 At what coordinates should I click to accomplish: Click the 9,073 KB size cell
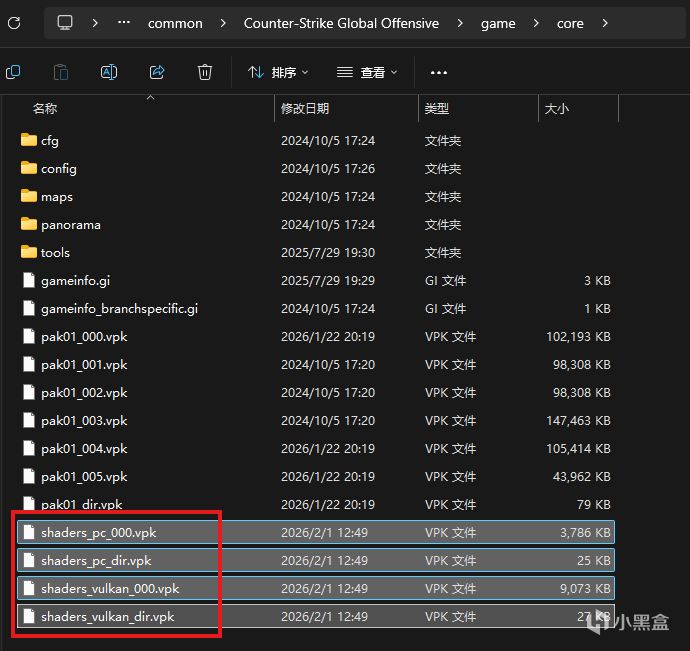585,588
